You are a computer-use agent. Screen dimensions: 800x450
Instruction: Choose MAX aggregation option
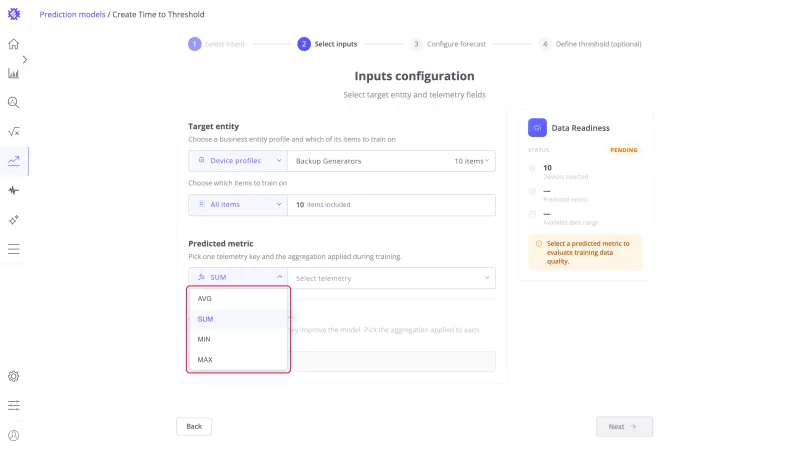238,360
